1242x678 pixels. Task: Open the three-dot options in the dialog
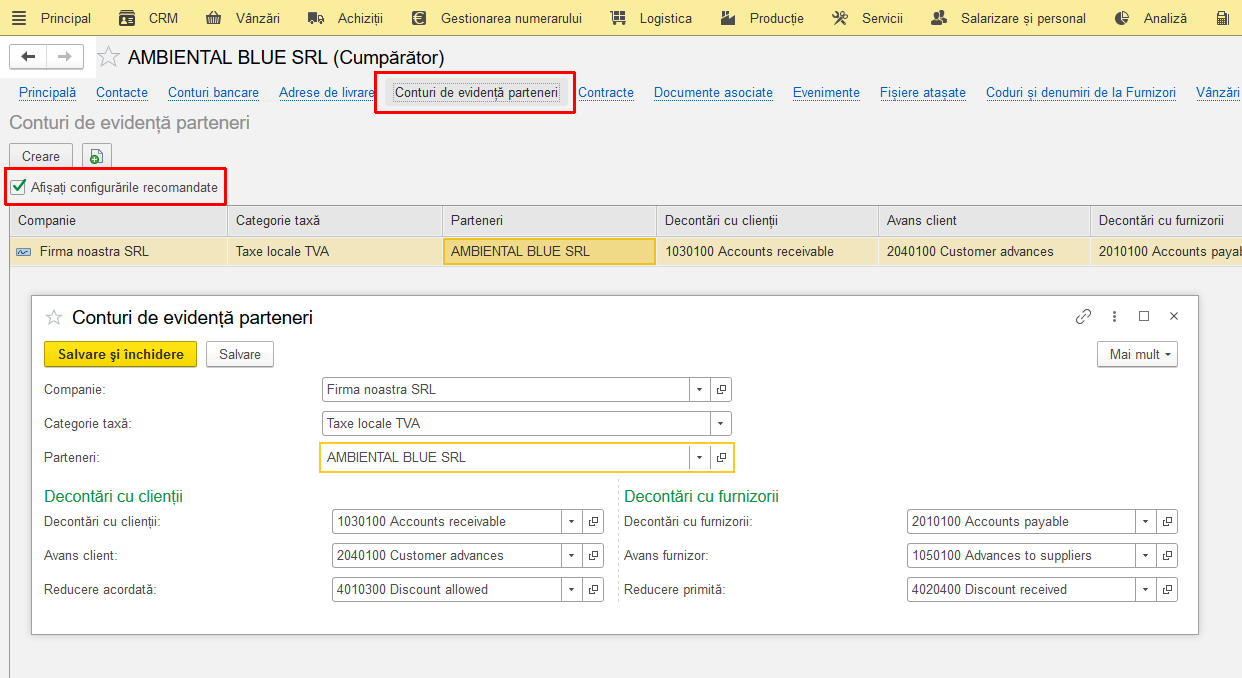1115,316
